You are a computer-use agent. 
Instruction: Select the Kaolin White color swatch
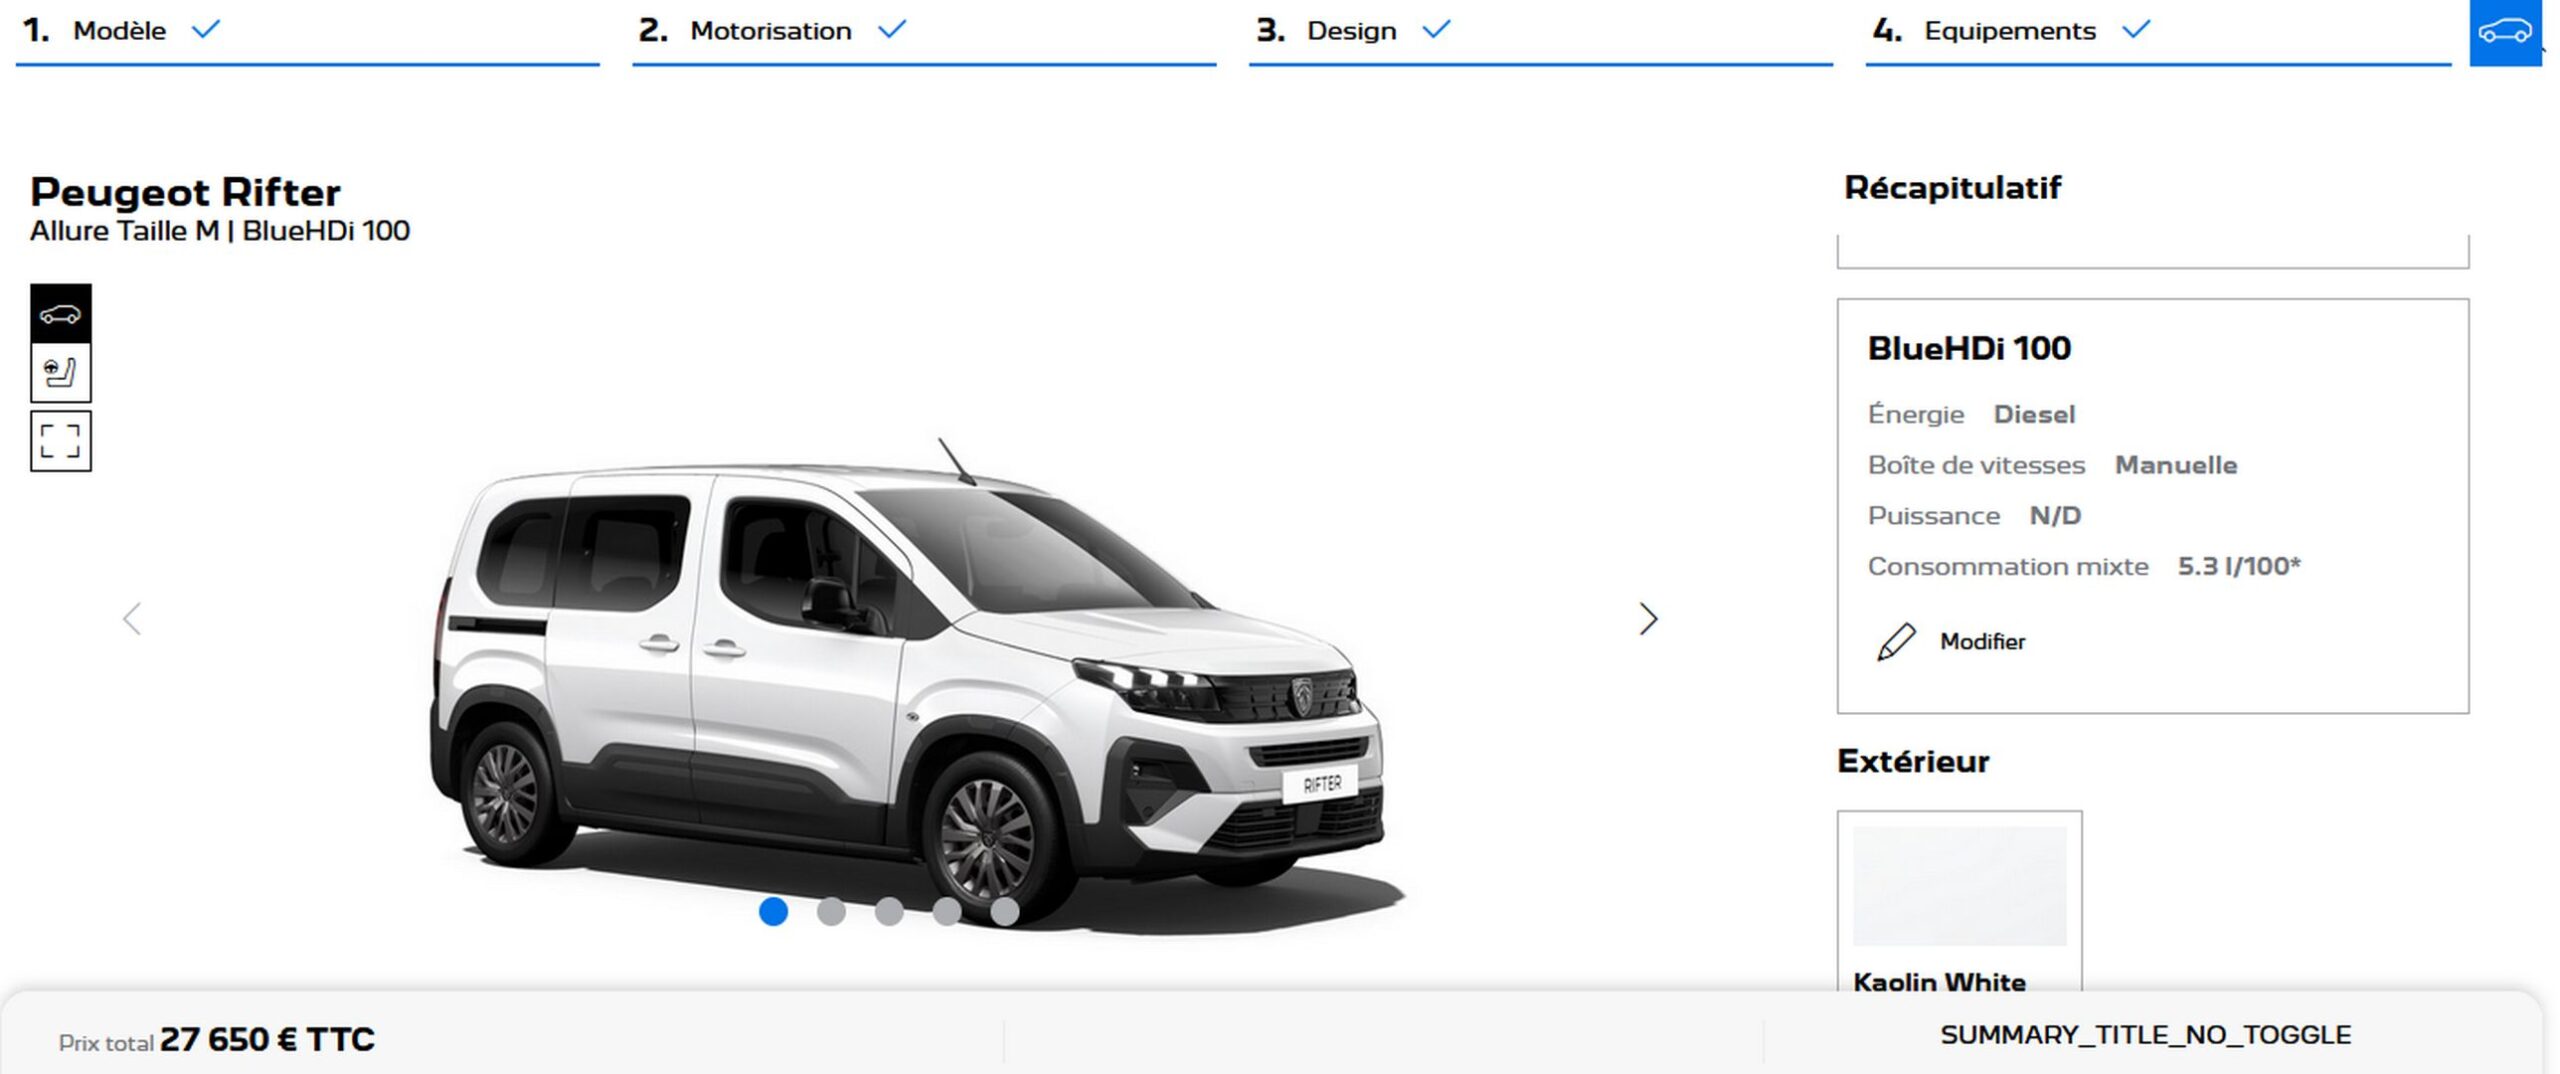[x=1958, y=886]
